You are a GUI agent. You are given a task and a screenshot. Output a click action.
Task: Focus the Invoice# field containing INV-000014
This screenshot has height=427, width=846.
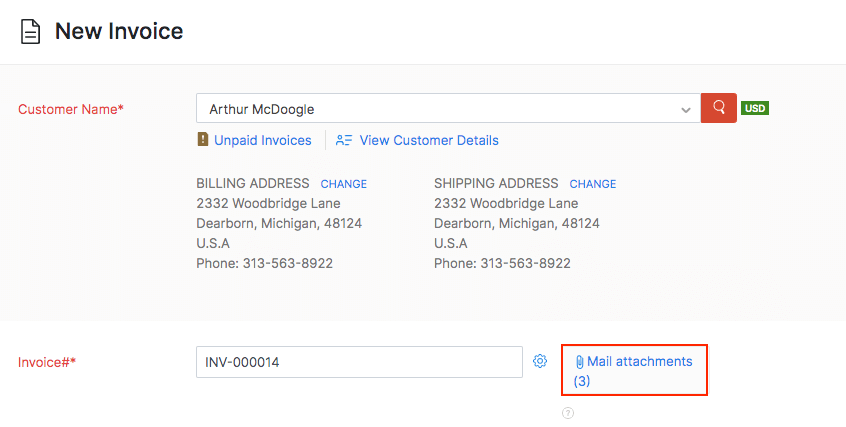click(359, 362)
